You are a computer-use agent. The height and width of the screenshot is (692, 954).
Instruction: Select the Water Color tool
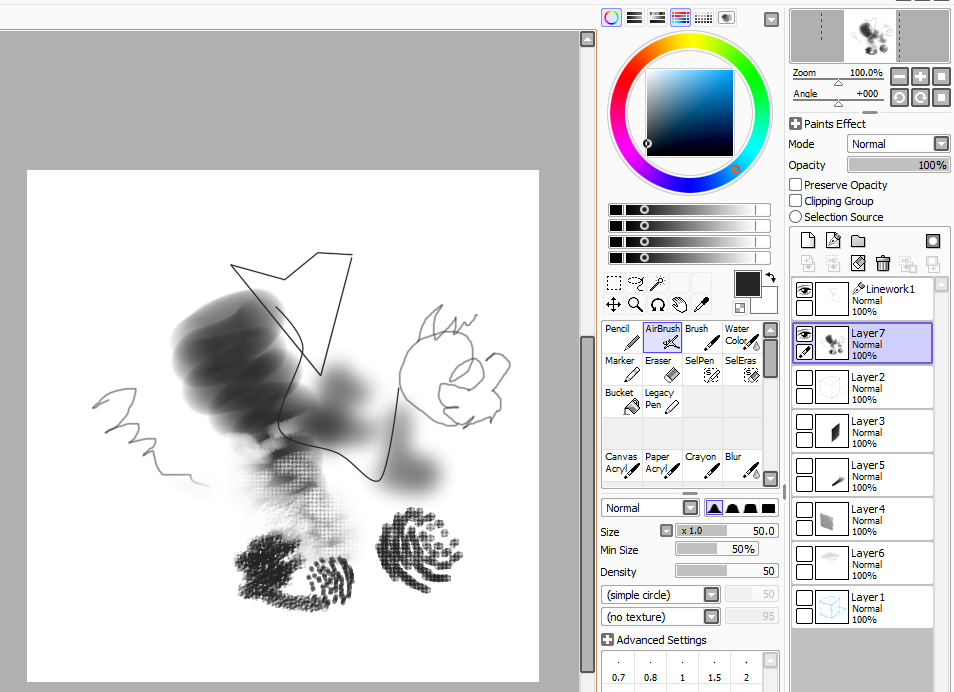[x=742, y=337]
